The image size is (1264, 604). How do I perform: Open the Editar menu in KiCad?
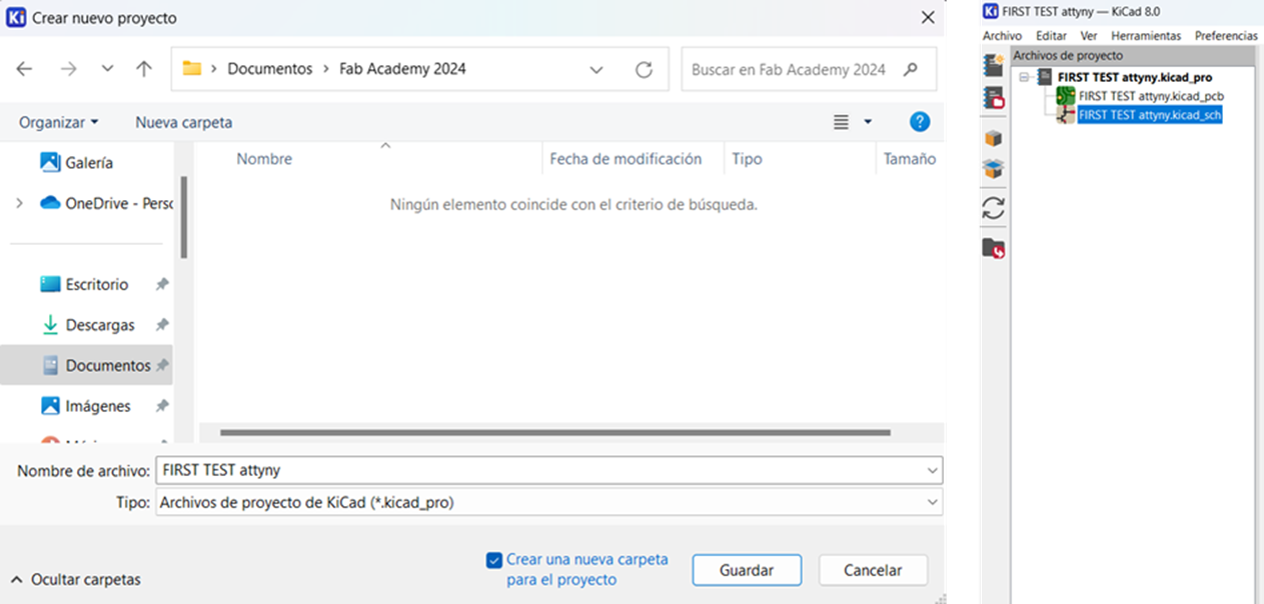(x=1051, y=36)
